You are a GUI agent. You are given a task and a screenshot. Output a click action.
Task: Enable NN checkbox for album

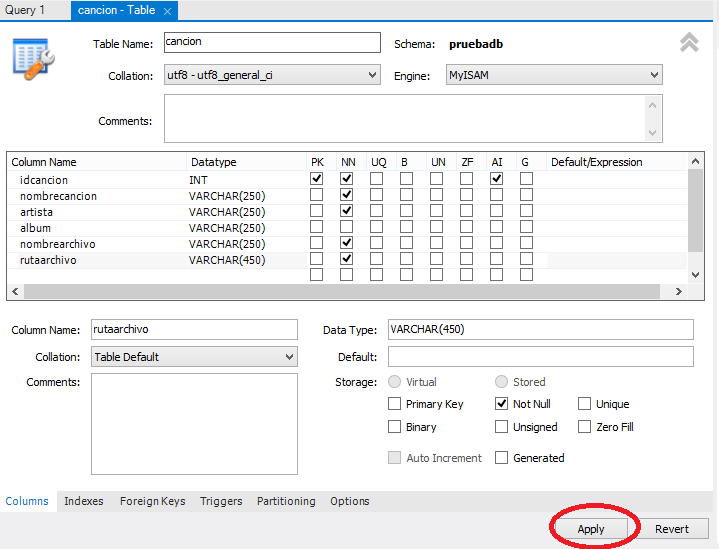[x=347, y=227]
